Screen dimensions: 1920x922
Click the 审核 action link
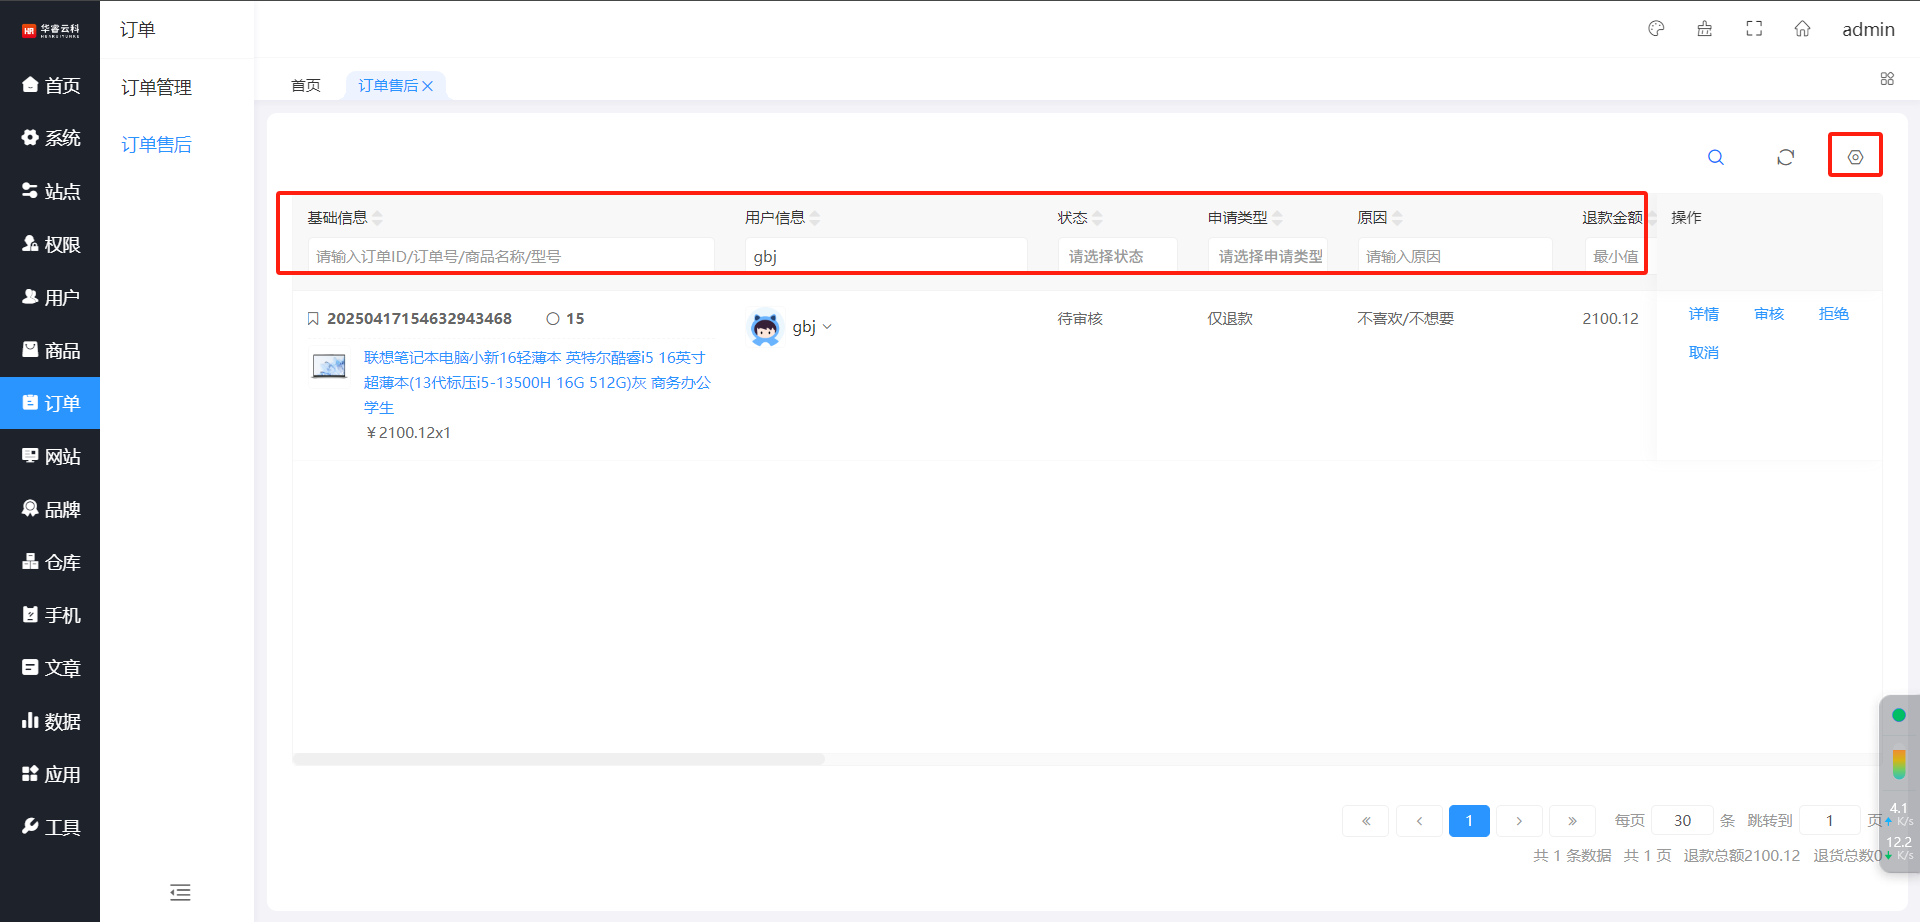[x=1768, y=314]
